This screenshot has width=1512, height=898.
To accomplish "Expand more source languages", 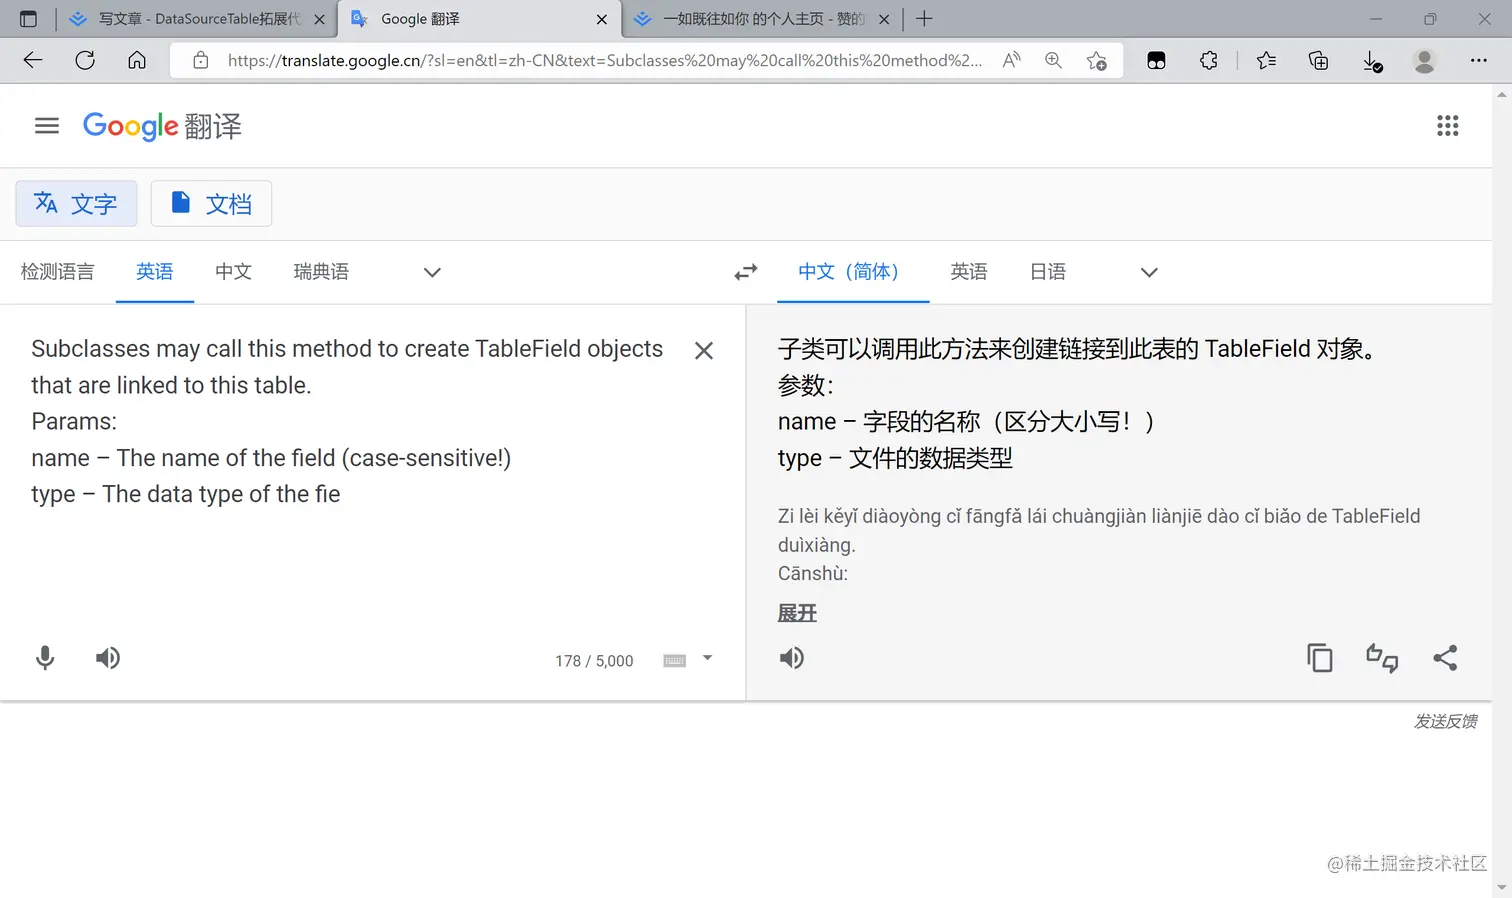I will point(432,272).
